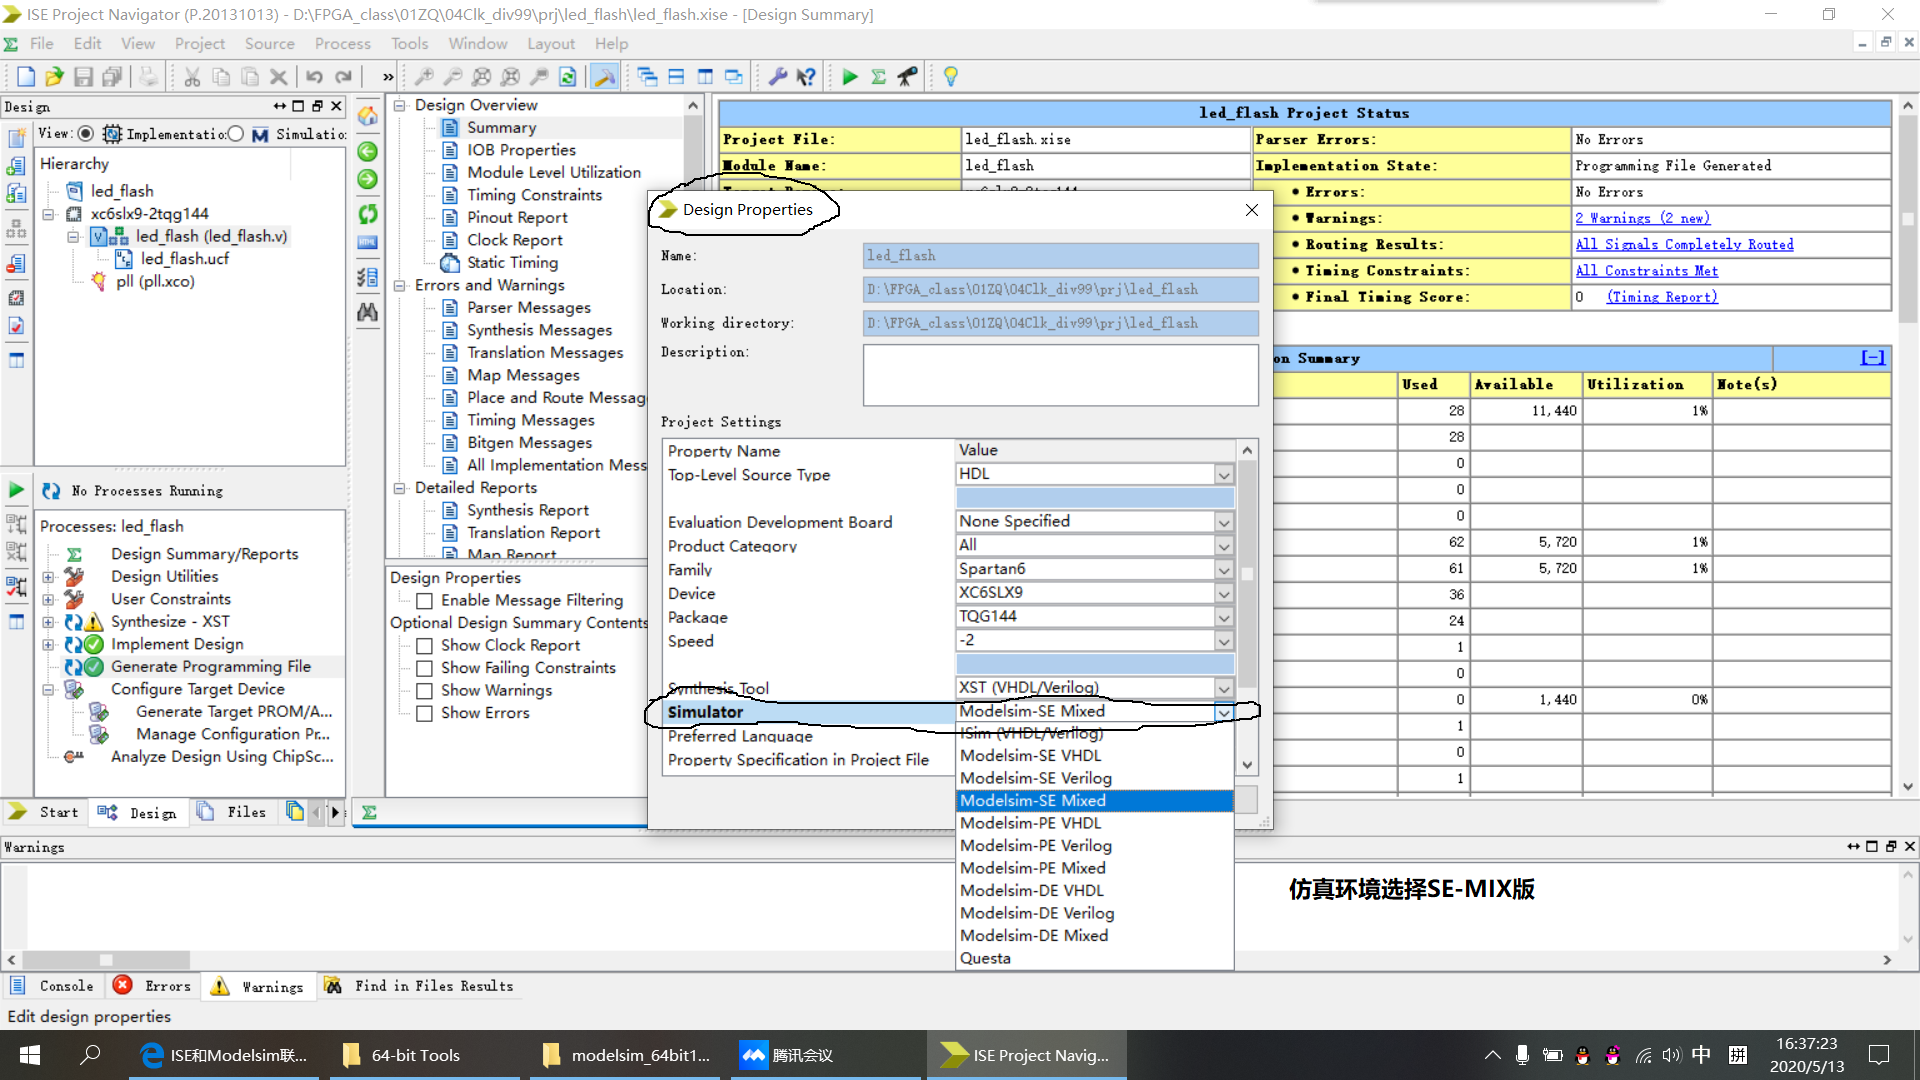The height and width of the screenshot is (1080, 1920).
Task: Click the Zoom In magnifier icon
Action: click(424, 77)
